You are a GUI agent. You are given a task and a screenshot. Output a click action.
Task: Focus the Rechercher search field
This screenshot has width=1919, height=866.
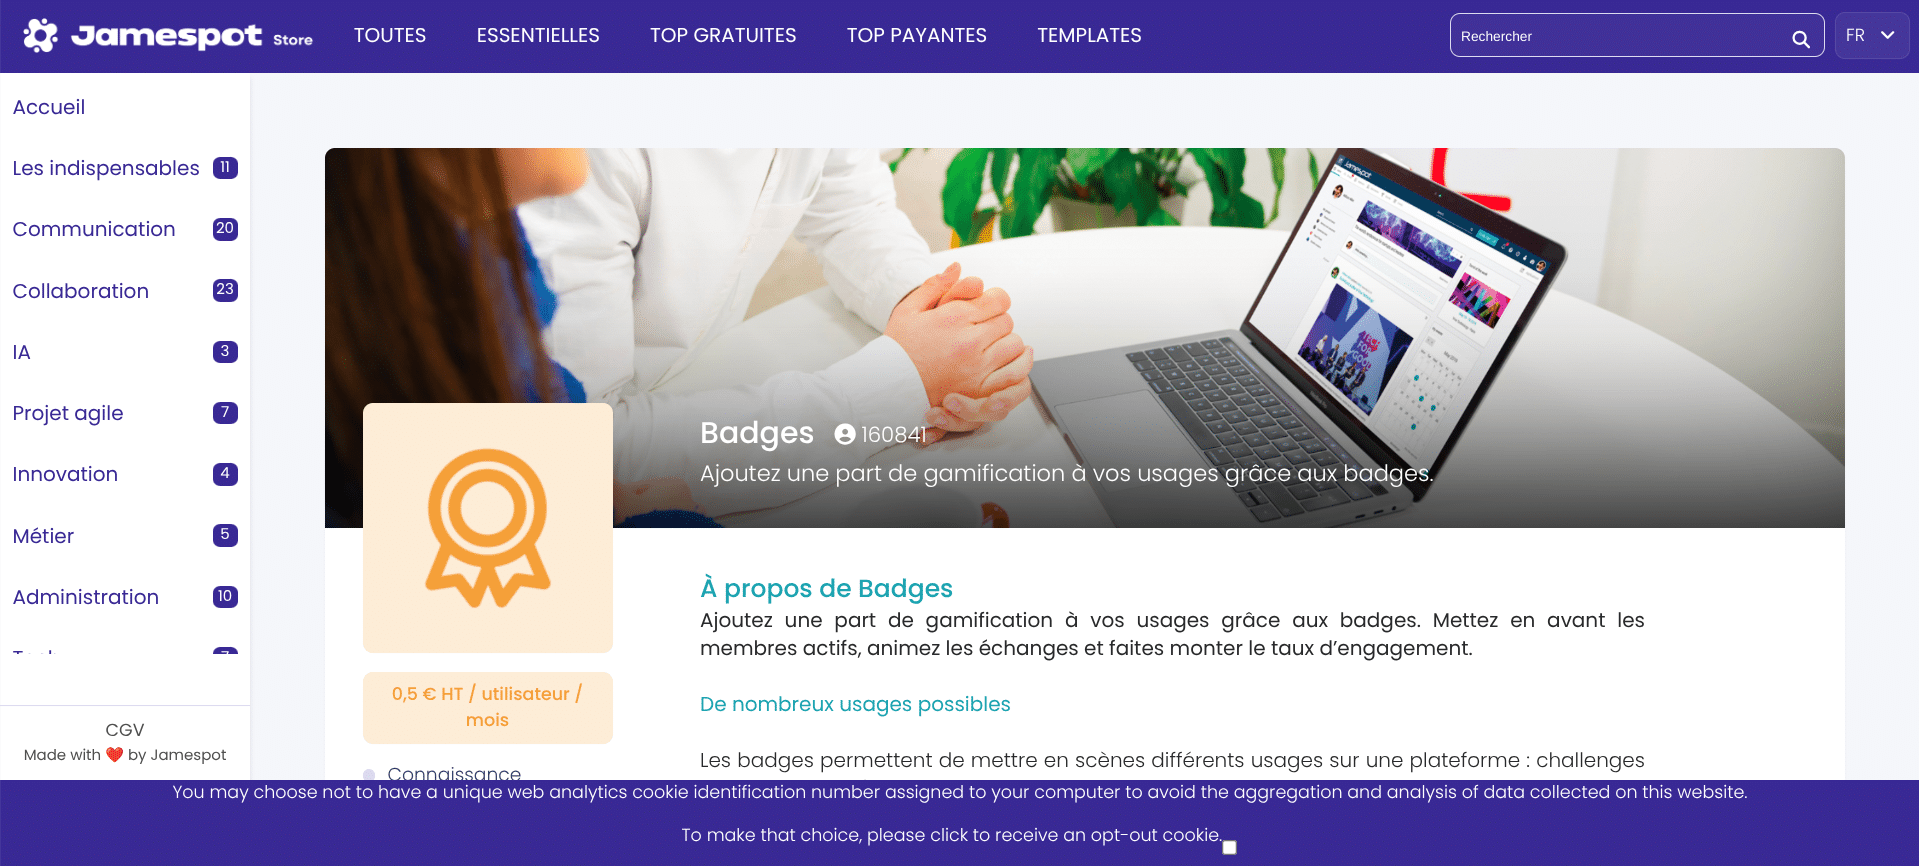point(1620,36)
